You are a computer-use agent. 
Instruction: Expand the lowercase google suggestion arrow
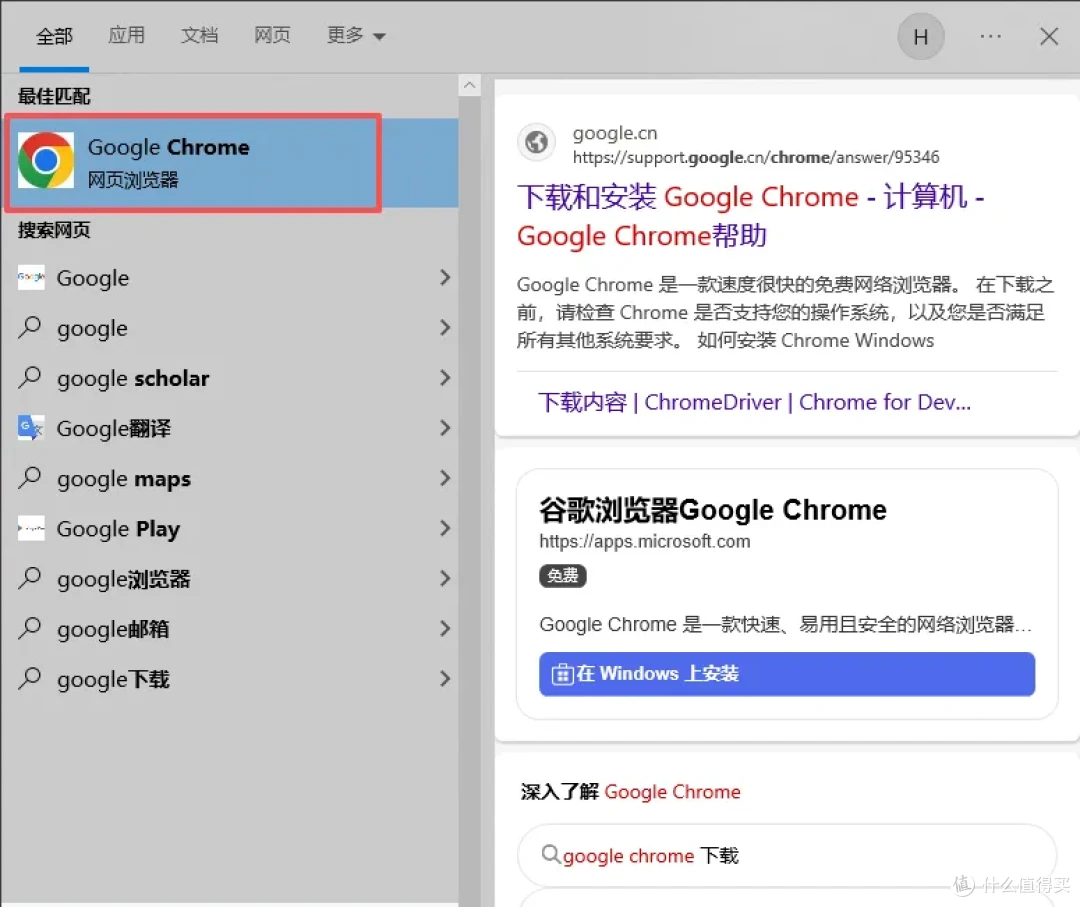coord(445,327)
